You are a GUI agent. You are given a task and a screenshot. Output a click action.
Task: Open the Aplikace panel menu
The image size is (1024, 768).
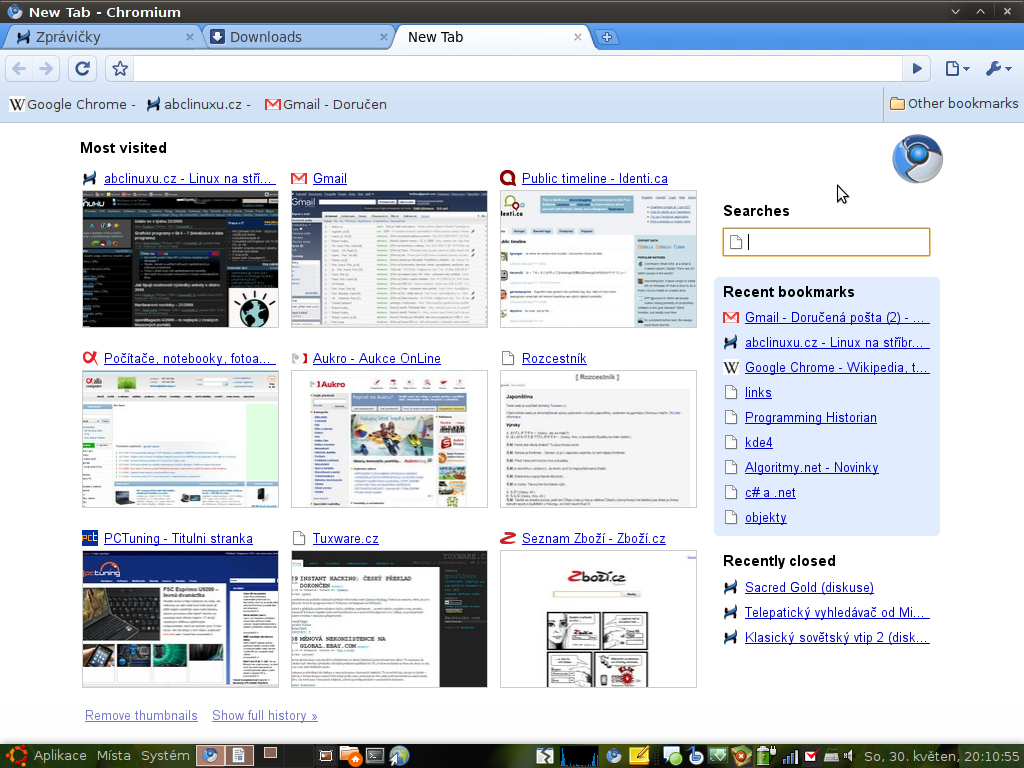(59, 756)
